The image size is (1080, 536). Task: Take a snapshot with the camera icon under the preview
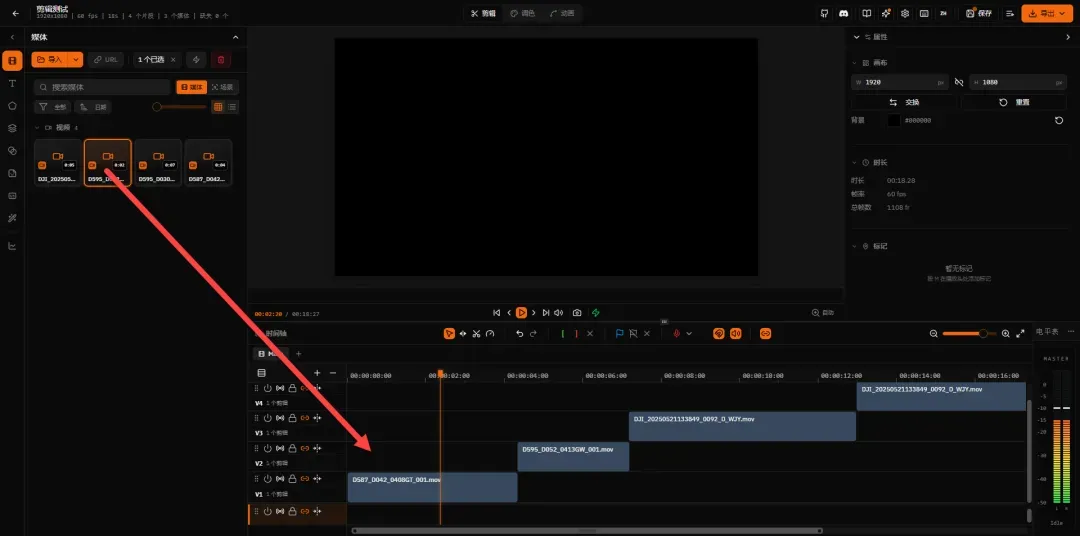577,313
